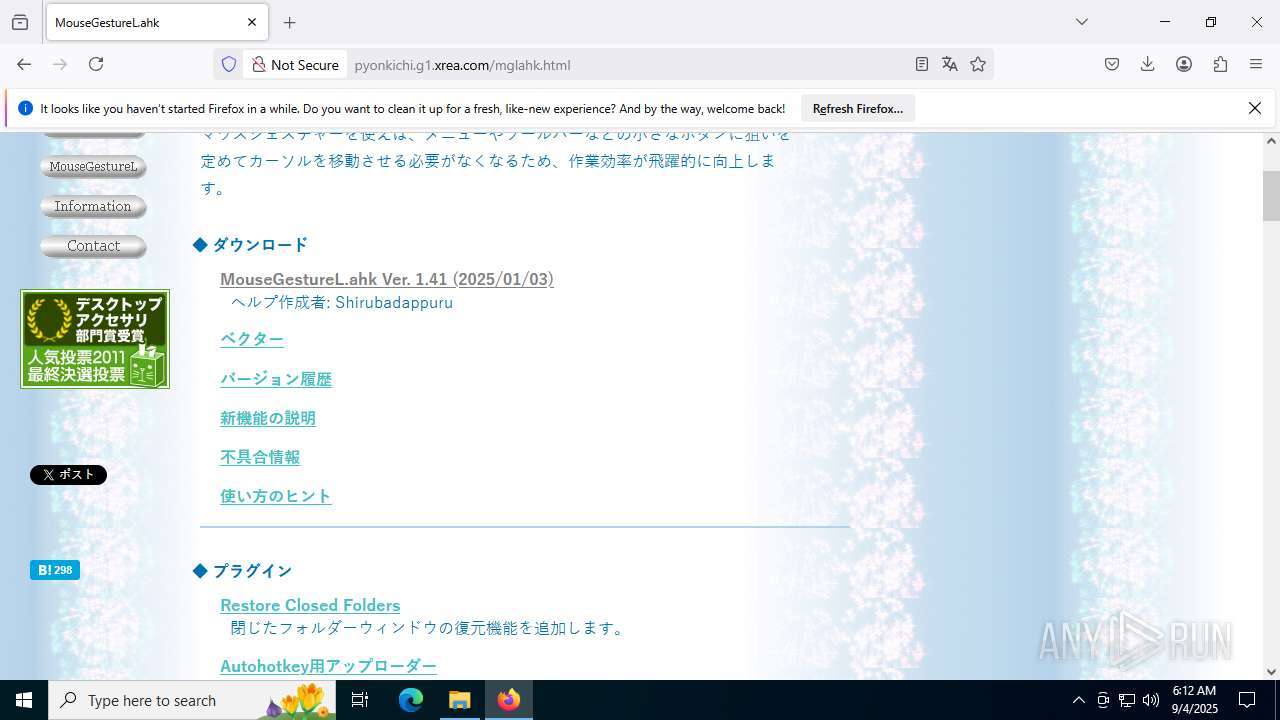Download MouseGestureL.ahk Ver. 1.41 link
This screenshot has width=1280, height=720.
tap(387, 279)
